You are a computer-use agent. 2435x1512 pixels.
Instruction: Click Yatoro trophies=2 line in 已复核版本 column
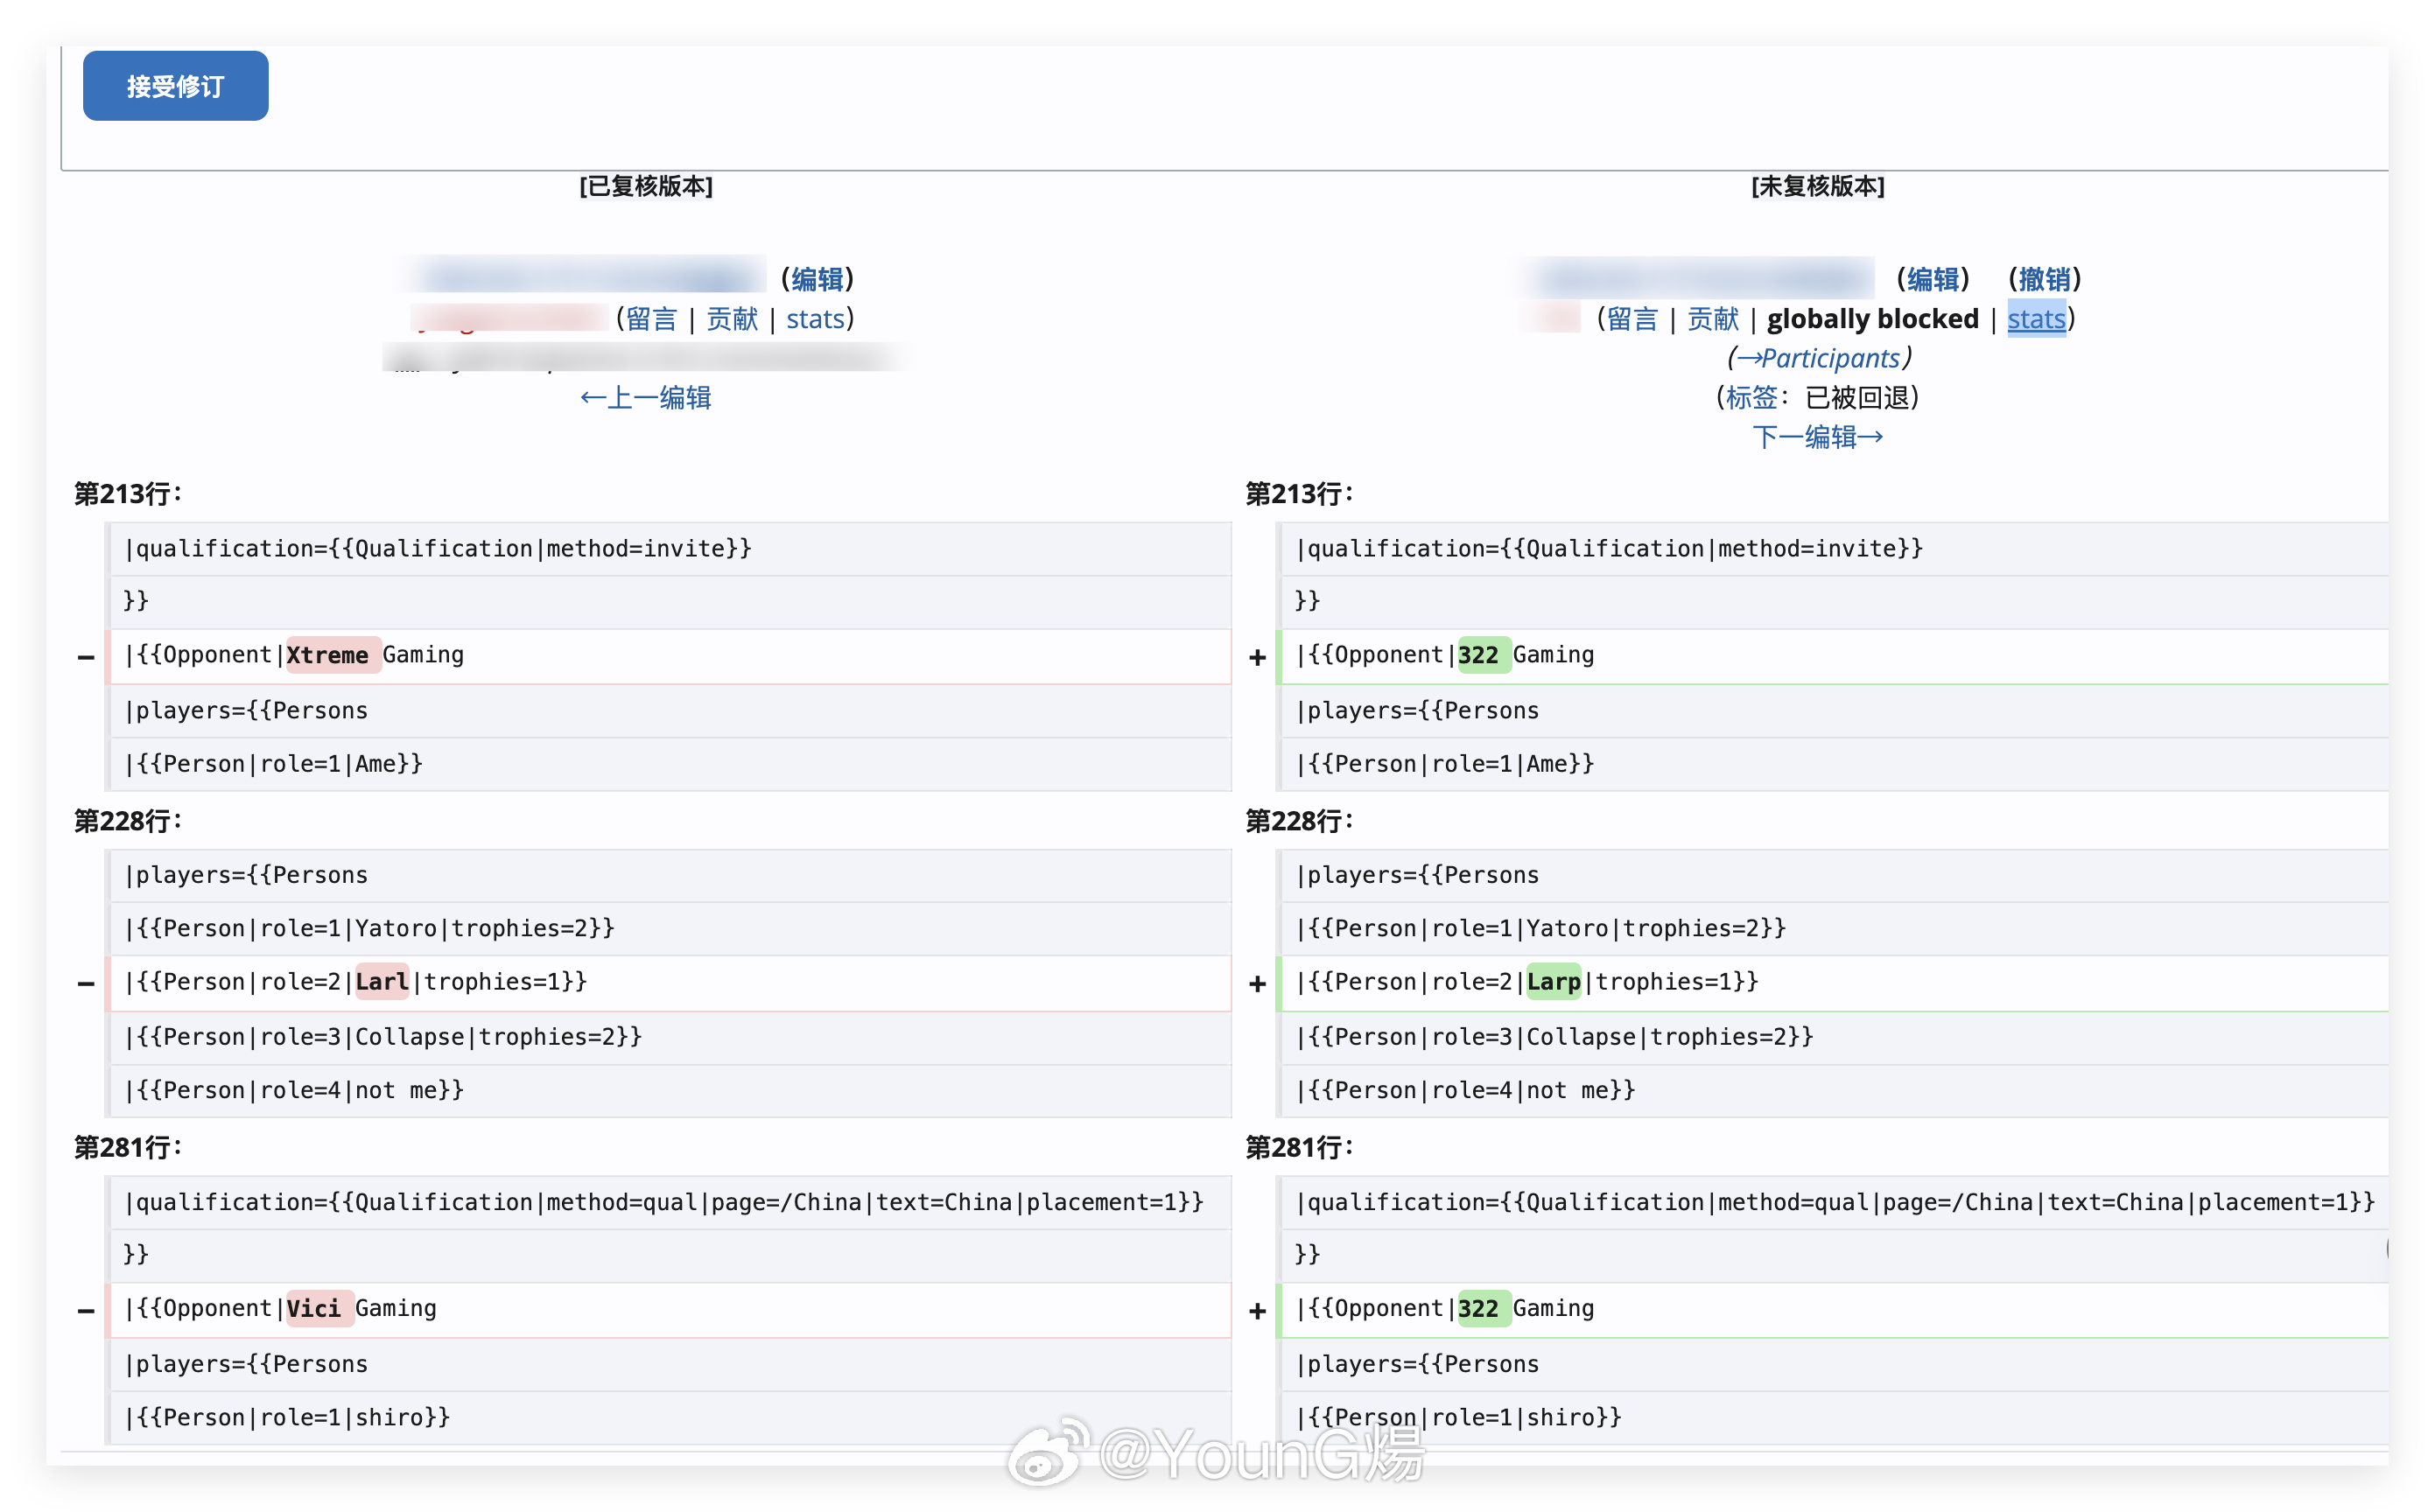click(x=670, y=928)
